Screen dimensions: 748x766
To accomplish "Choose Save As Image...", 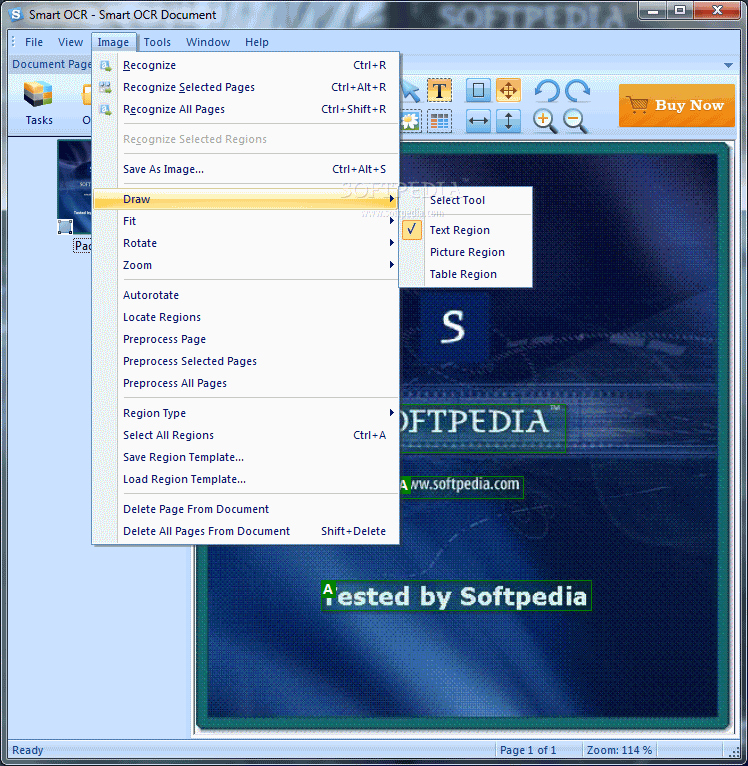I will [x=245, y=169].
